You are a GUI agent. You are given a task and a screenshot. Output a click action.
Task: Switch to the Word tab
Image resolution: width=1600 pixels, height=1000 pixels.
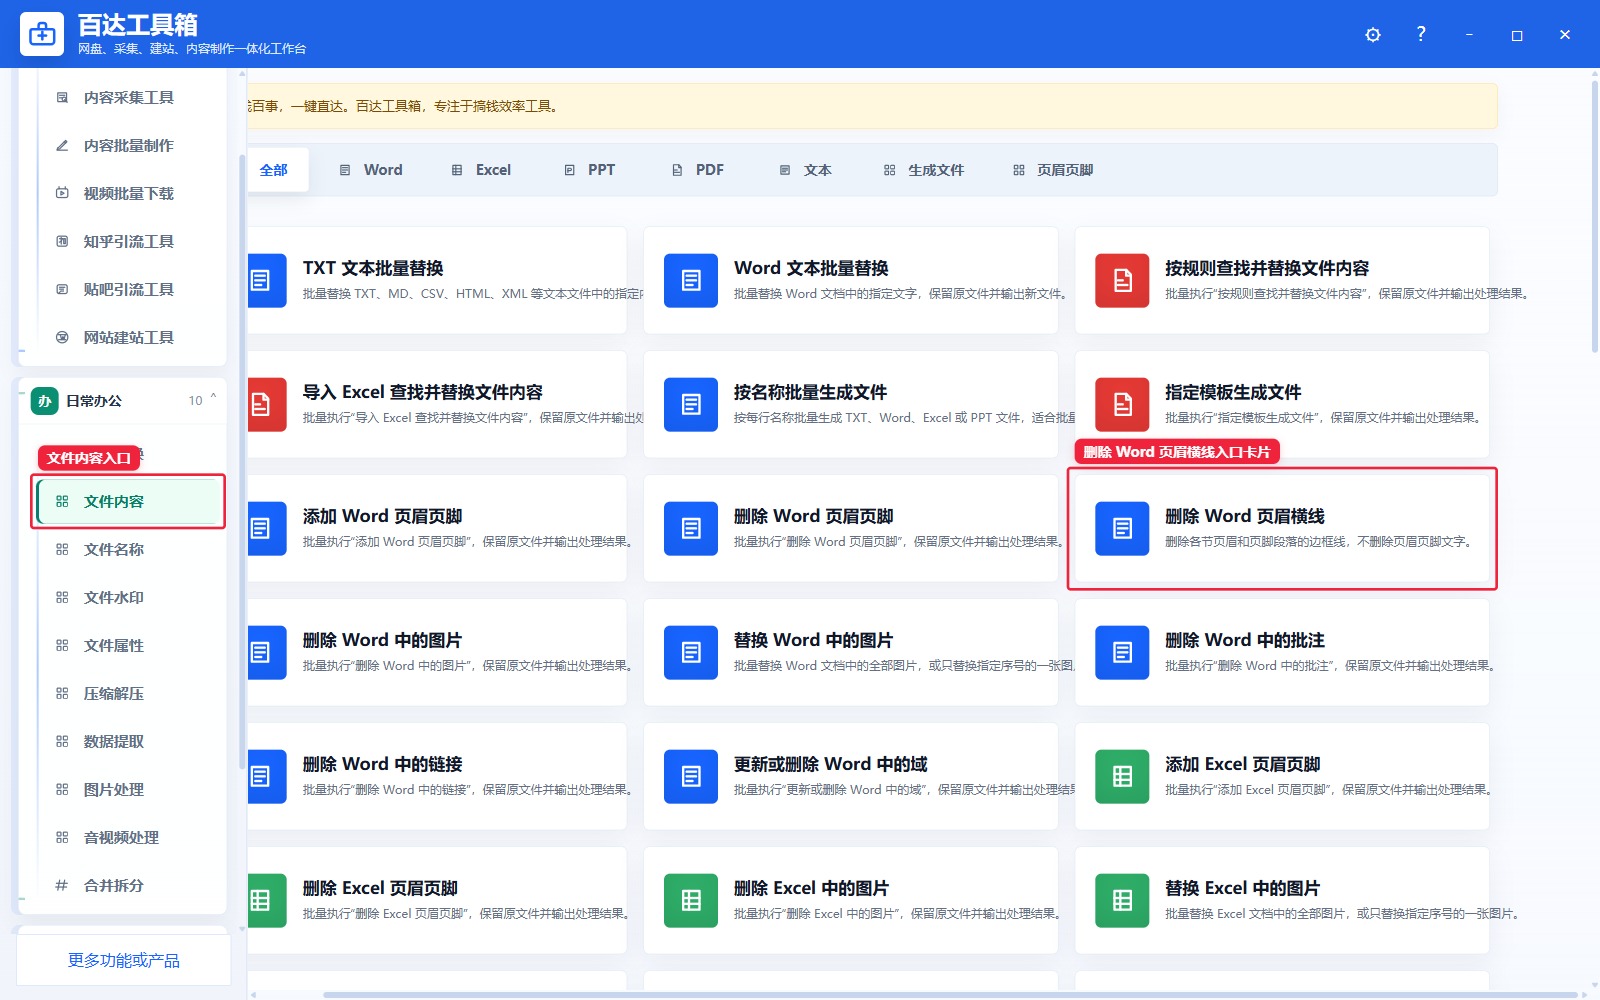tap(371, 170)
